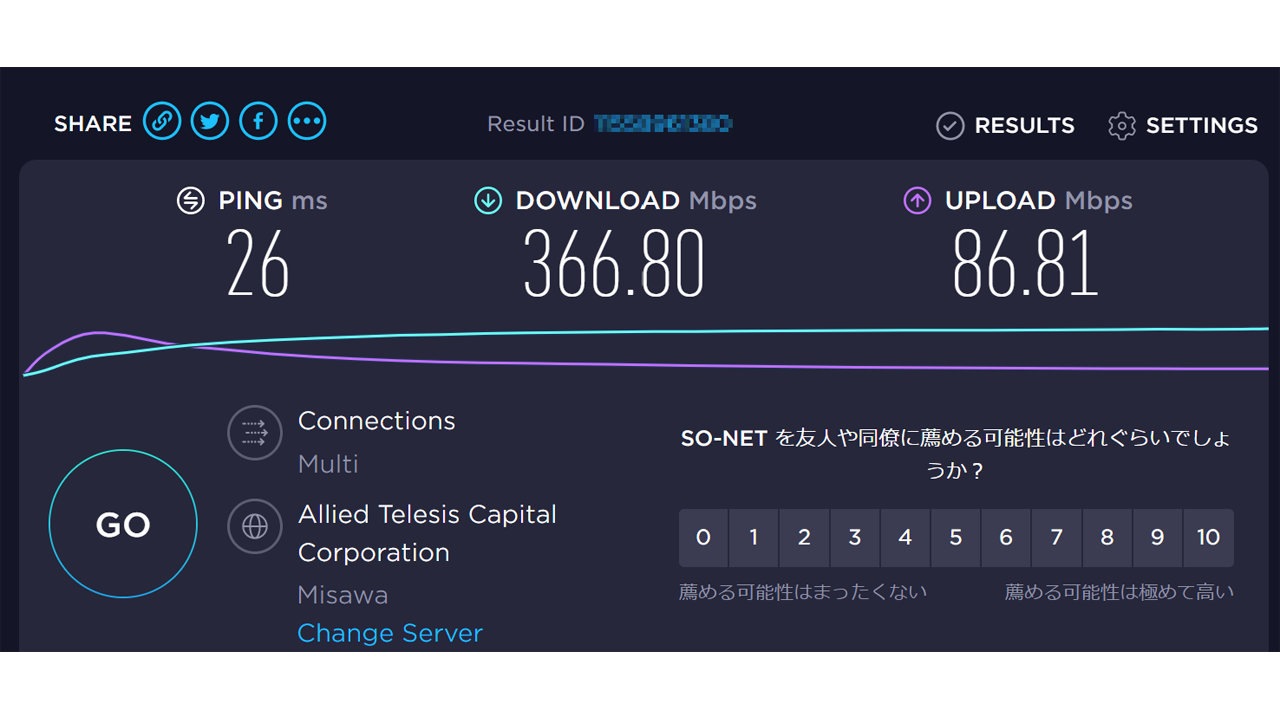Click the download arrow icon
Image resolution: width=1280 pixels, height=720 pixels.
click(487, 201)
